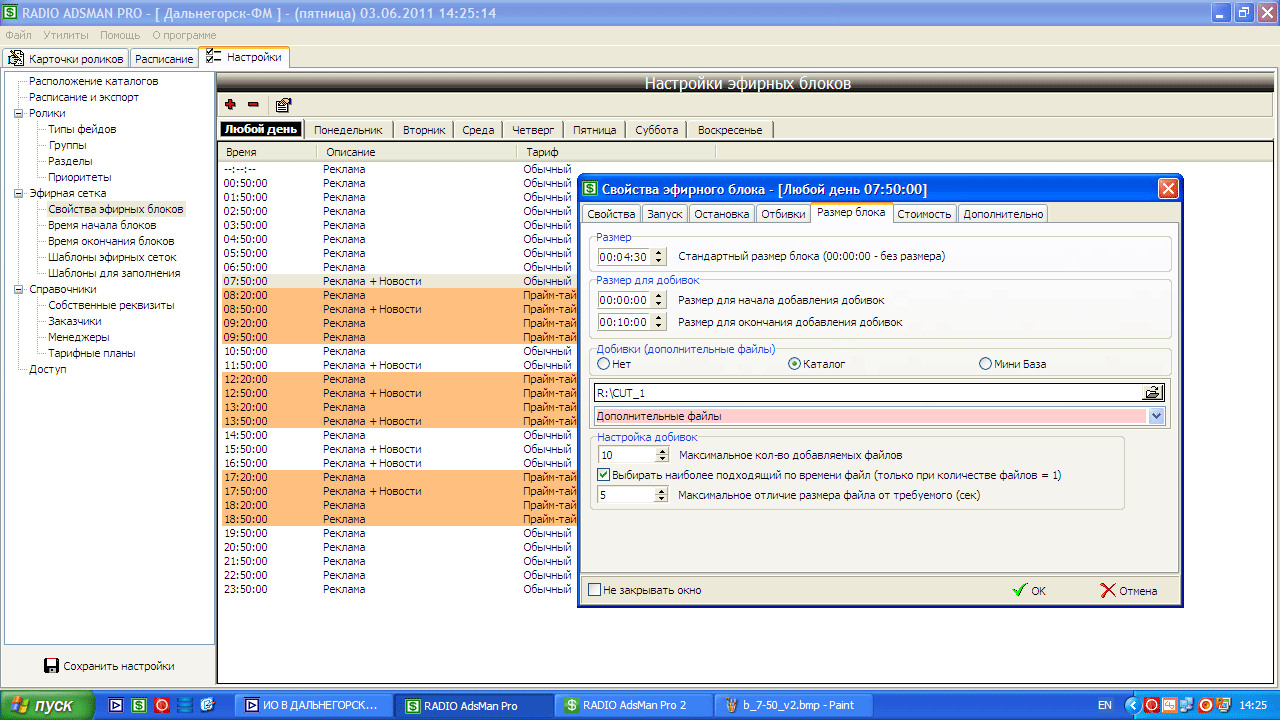Image resolution: width=1280 pixels, height=720 pixels.
Task: Switch to Остановка dialog tab
Action: (722, 214)
